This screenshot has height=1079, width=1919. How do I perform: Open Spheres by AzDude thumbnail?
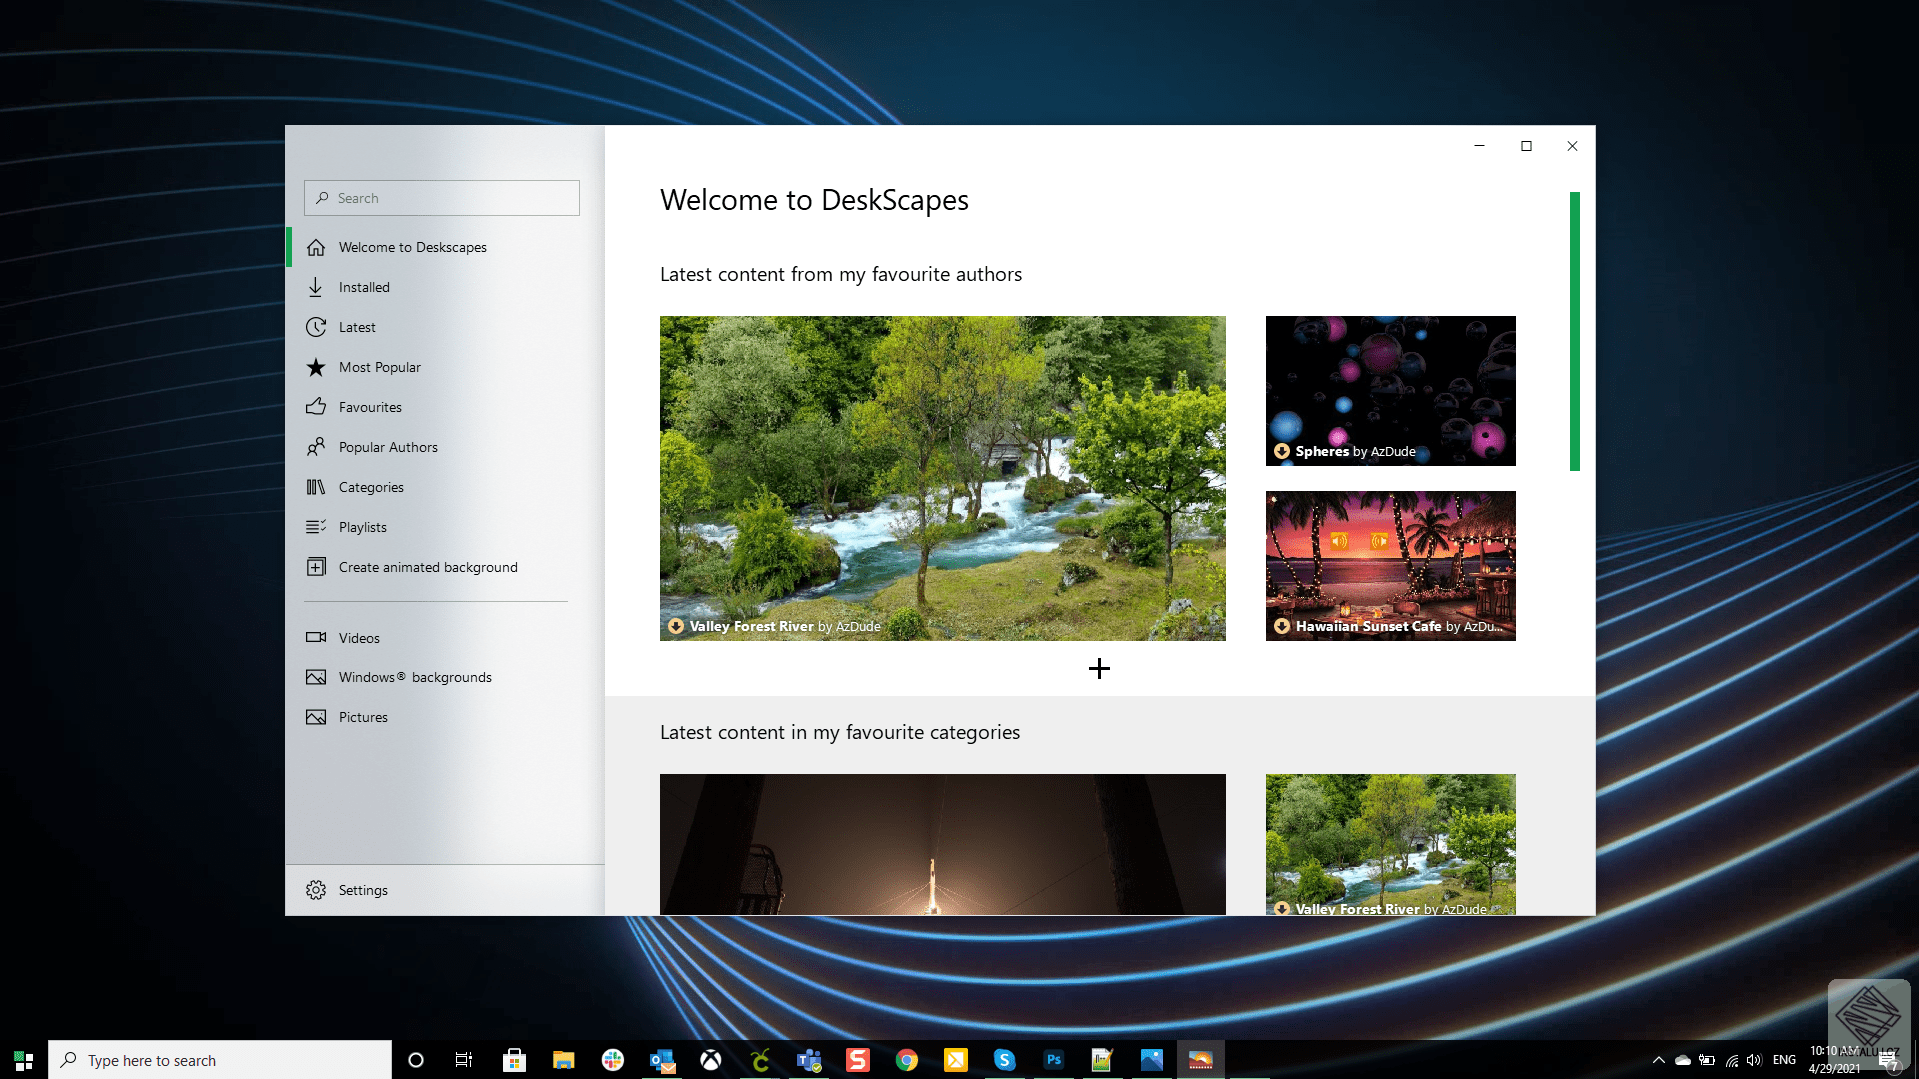point(1390,390)
